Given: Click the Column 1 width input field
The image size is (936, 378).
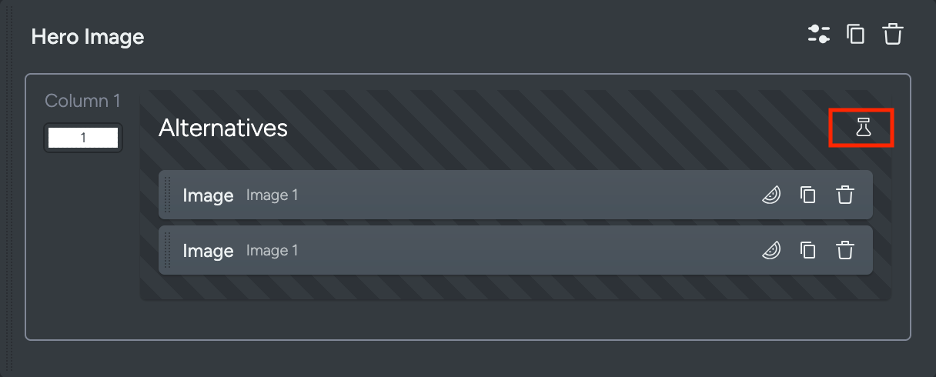Looking at the screenshot, I should [x=83, y=138].
